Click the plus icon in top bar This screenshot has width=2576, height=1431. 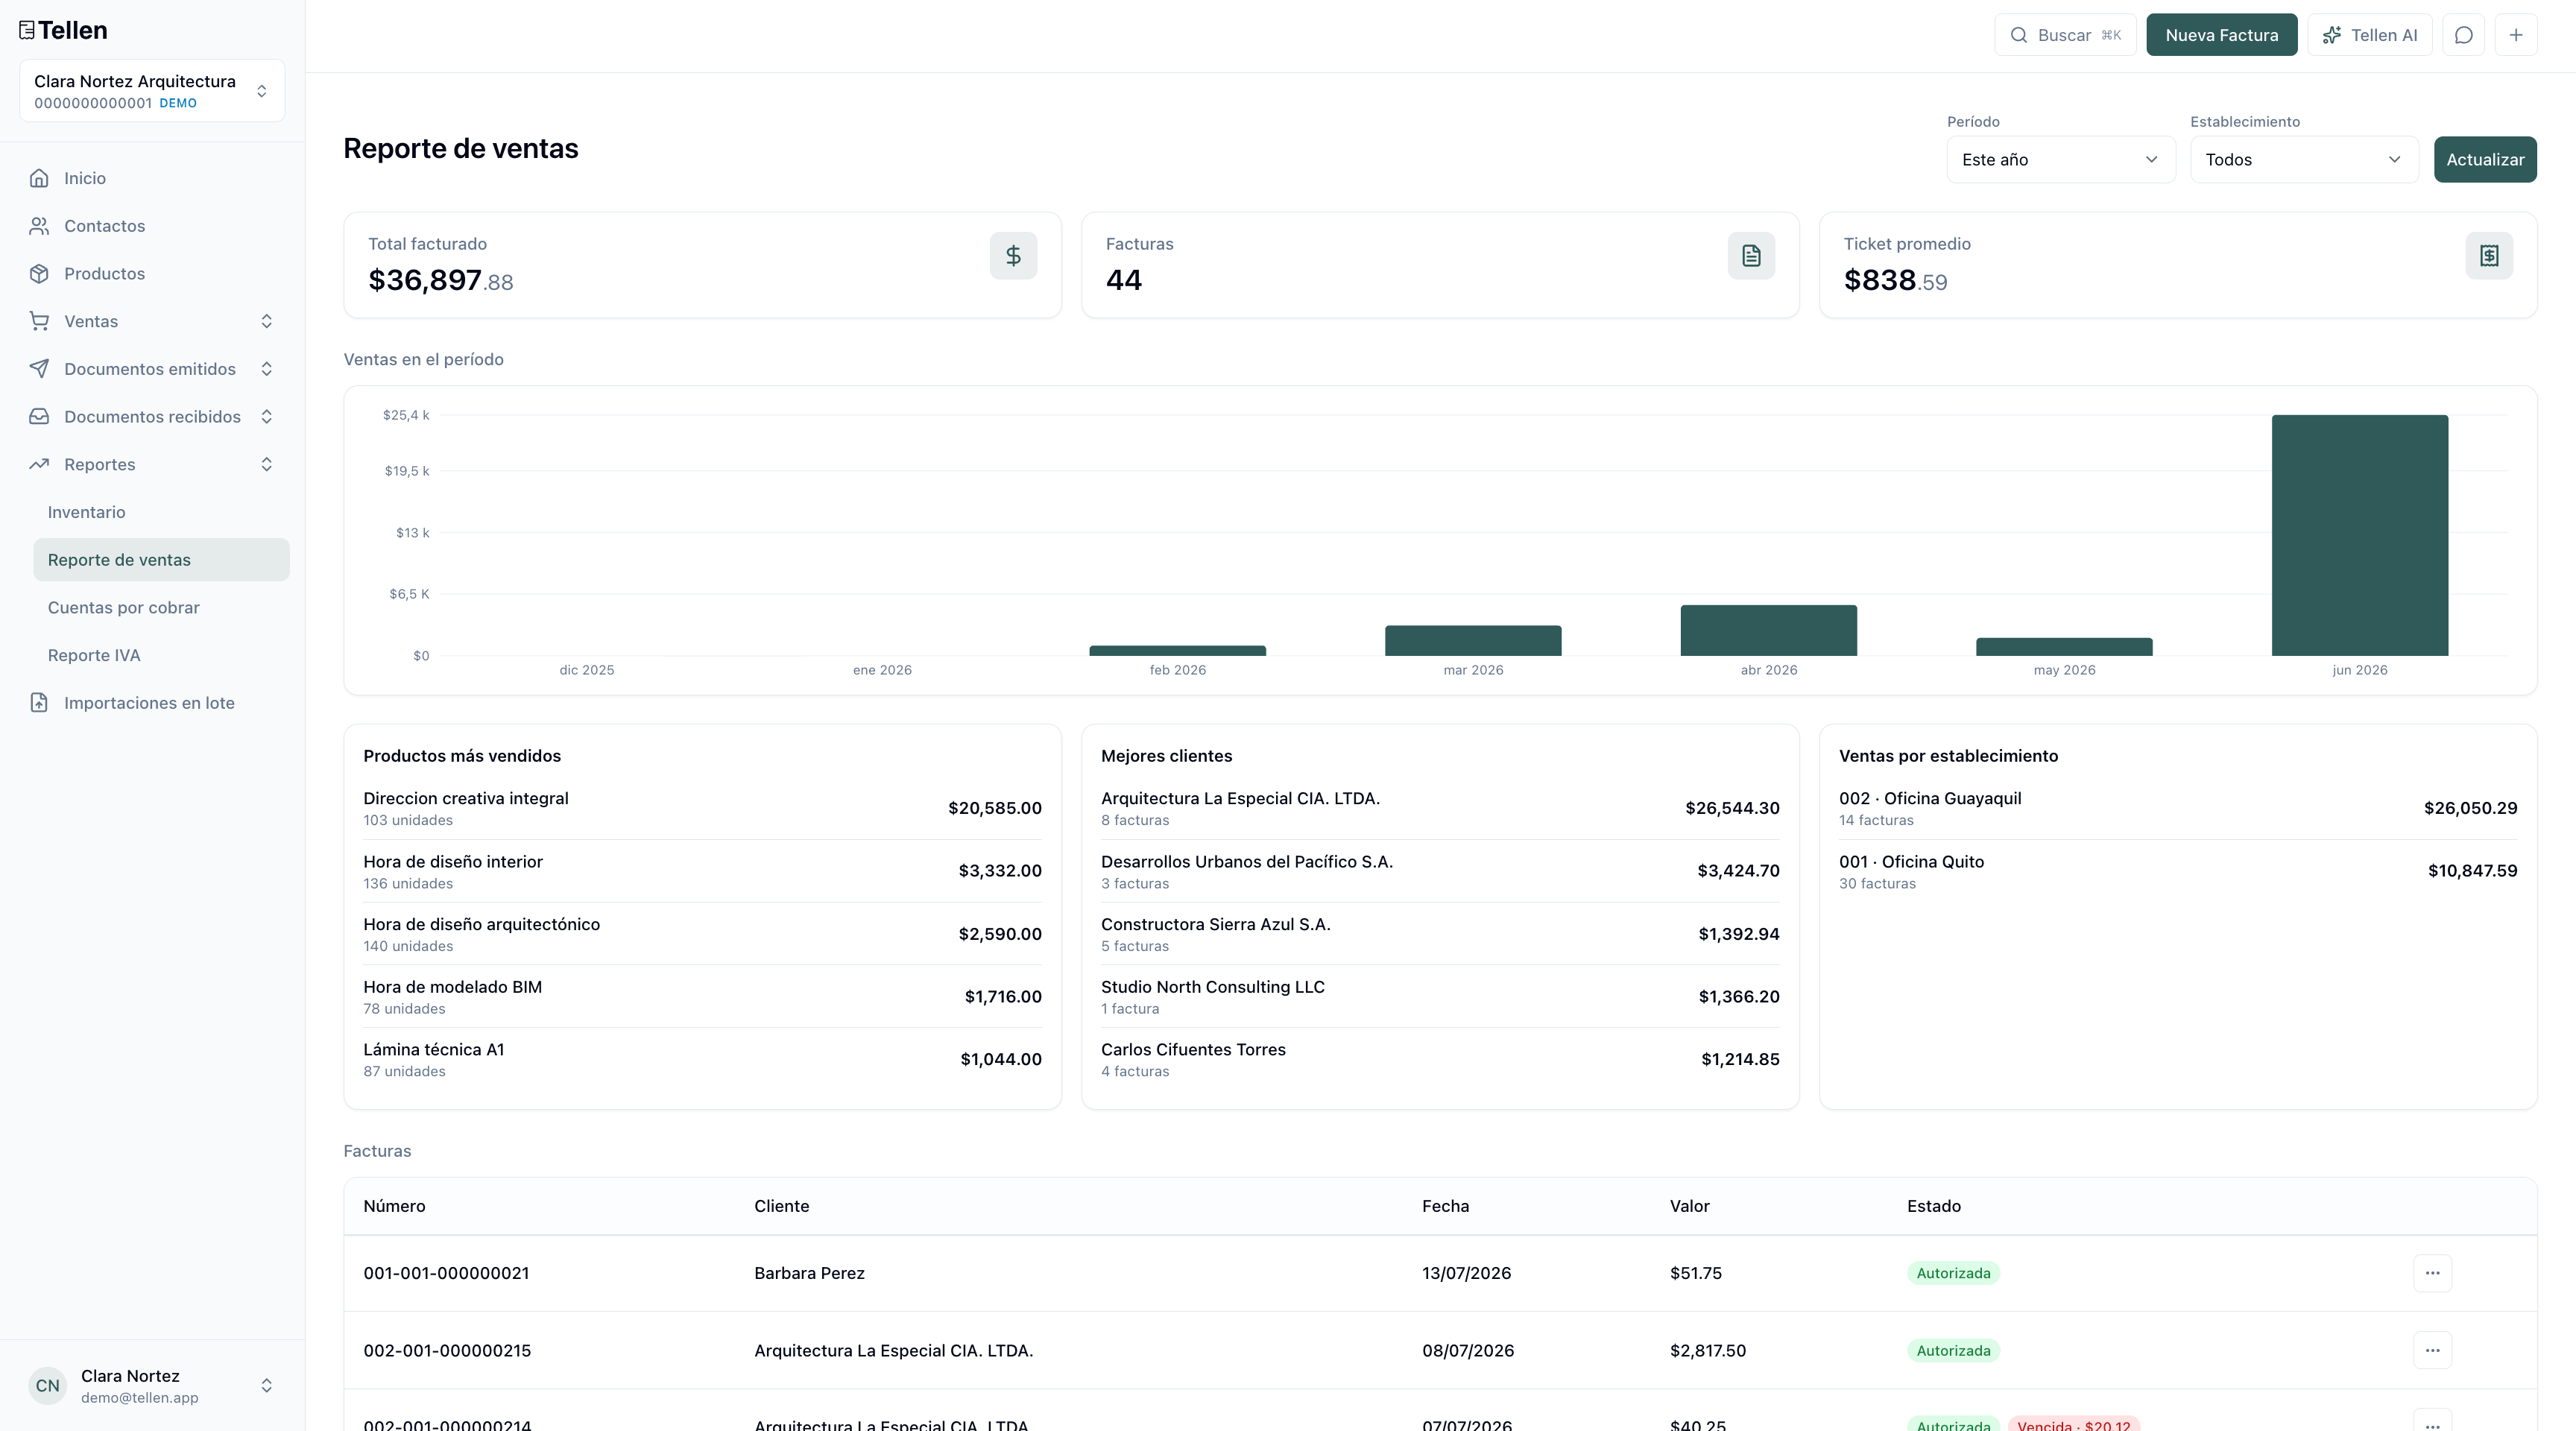(x=2515, y=35)
